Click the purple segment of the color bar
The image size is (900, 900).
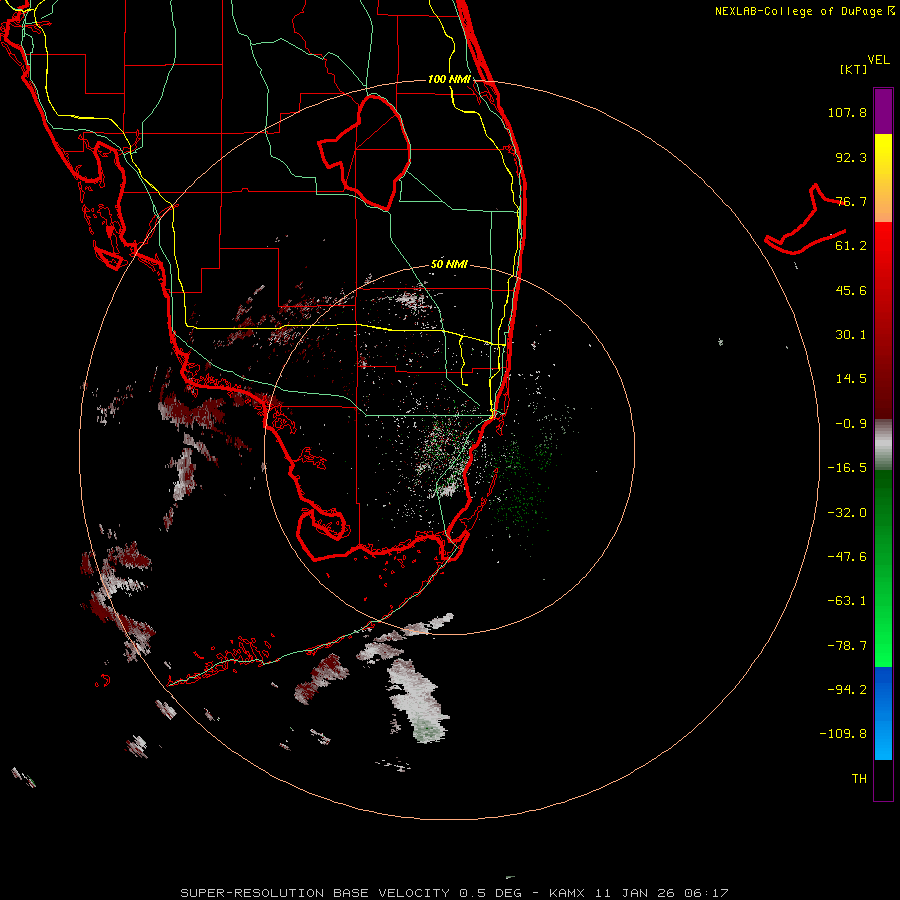coord(883,111)
